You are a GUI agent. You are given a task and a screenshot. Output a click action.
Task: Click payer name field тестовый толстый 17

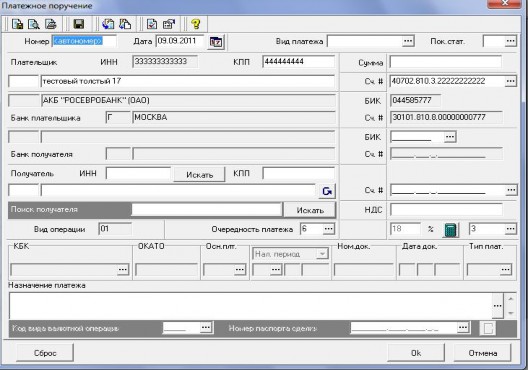(188, 81)
